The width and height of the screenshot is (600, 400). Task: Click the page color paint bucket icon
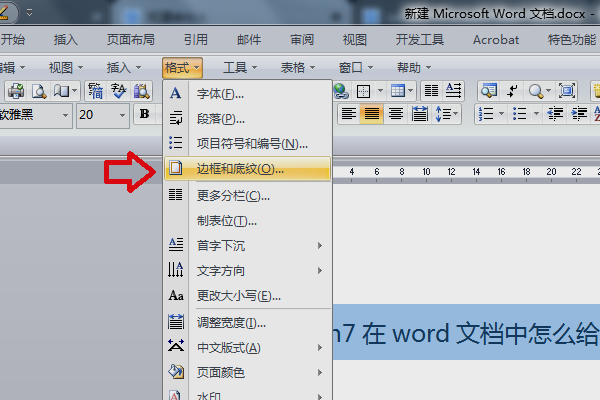point(176,371)
